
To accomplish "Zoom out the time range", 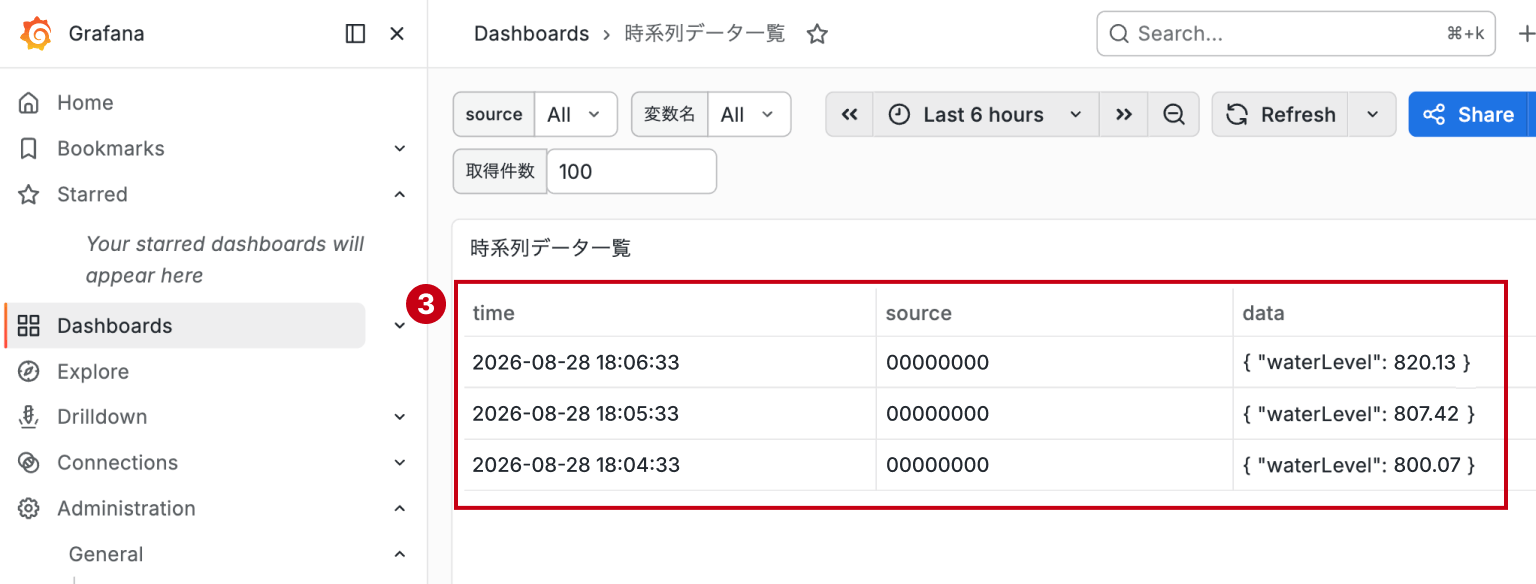I will 1174,115.
